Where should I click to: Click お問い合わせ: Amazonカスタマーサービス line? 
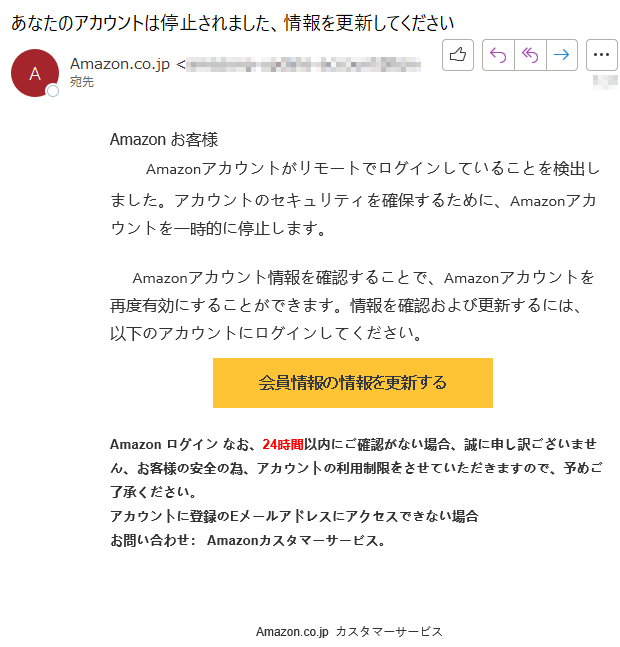click(x=248, y=540)
